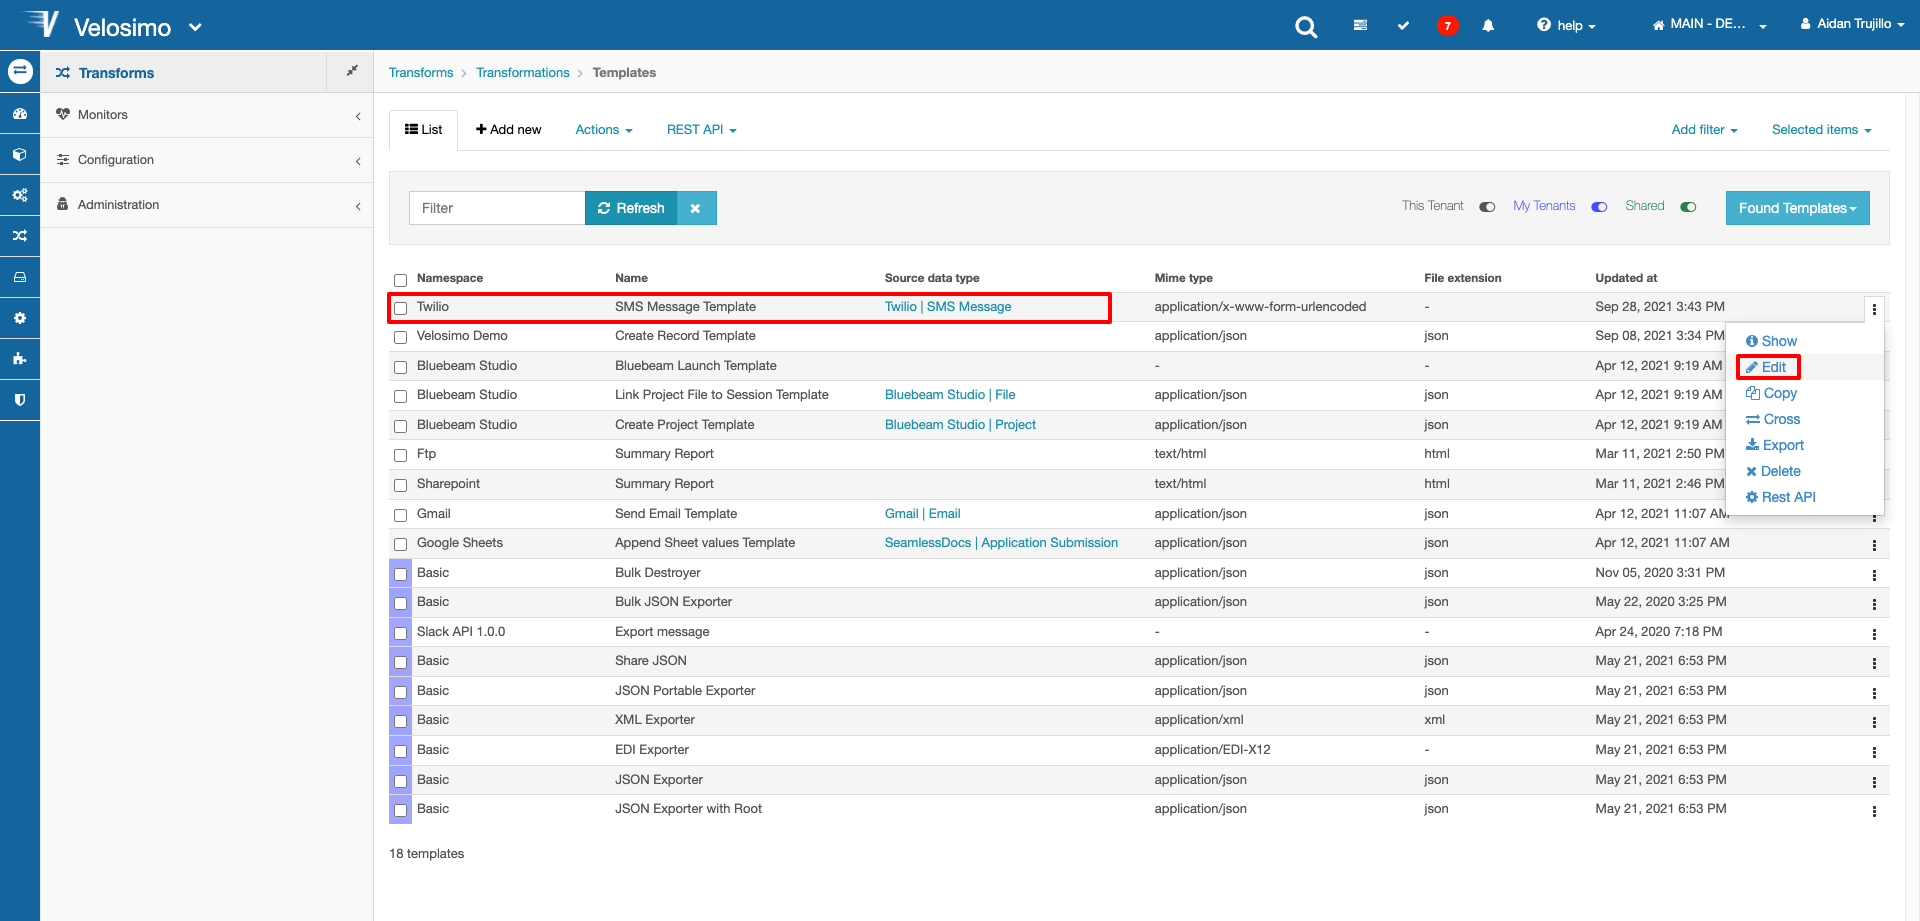Check the Gmail row checkbox
The image size is (1920, 921).
400,515
